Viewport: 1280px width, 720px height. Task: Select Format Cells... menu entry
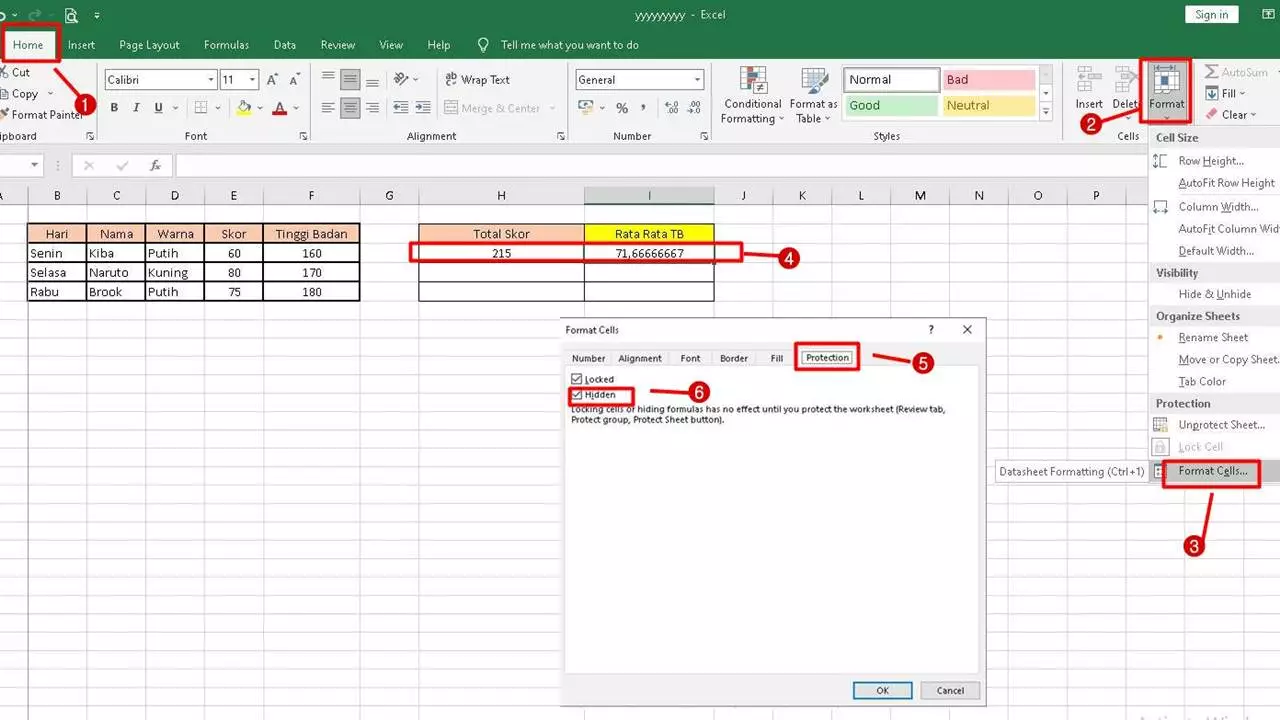click(x=1212, y=471)
